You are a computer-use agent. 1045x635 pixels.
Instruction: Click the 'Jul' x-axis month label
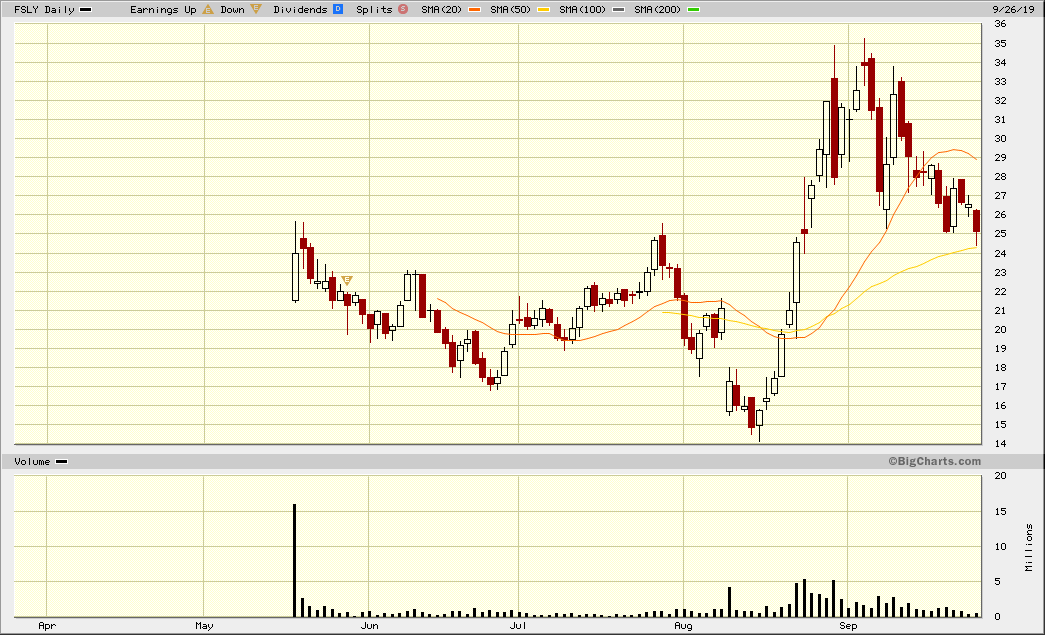(518, 626)
